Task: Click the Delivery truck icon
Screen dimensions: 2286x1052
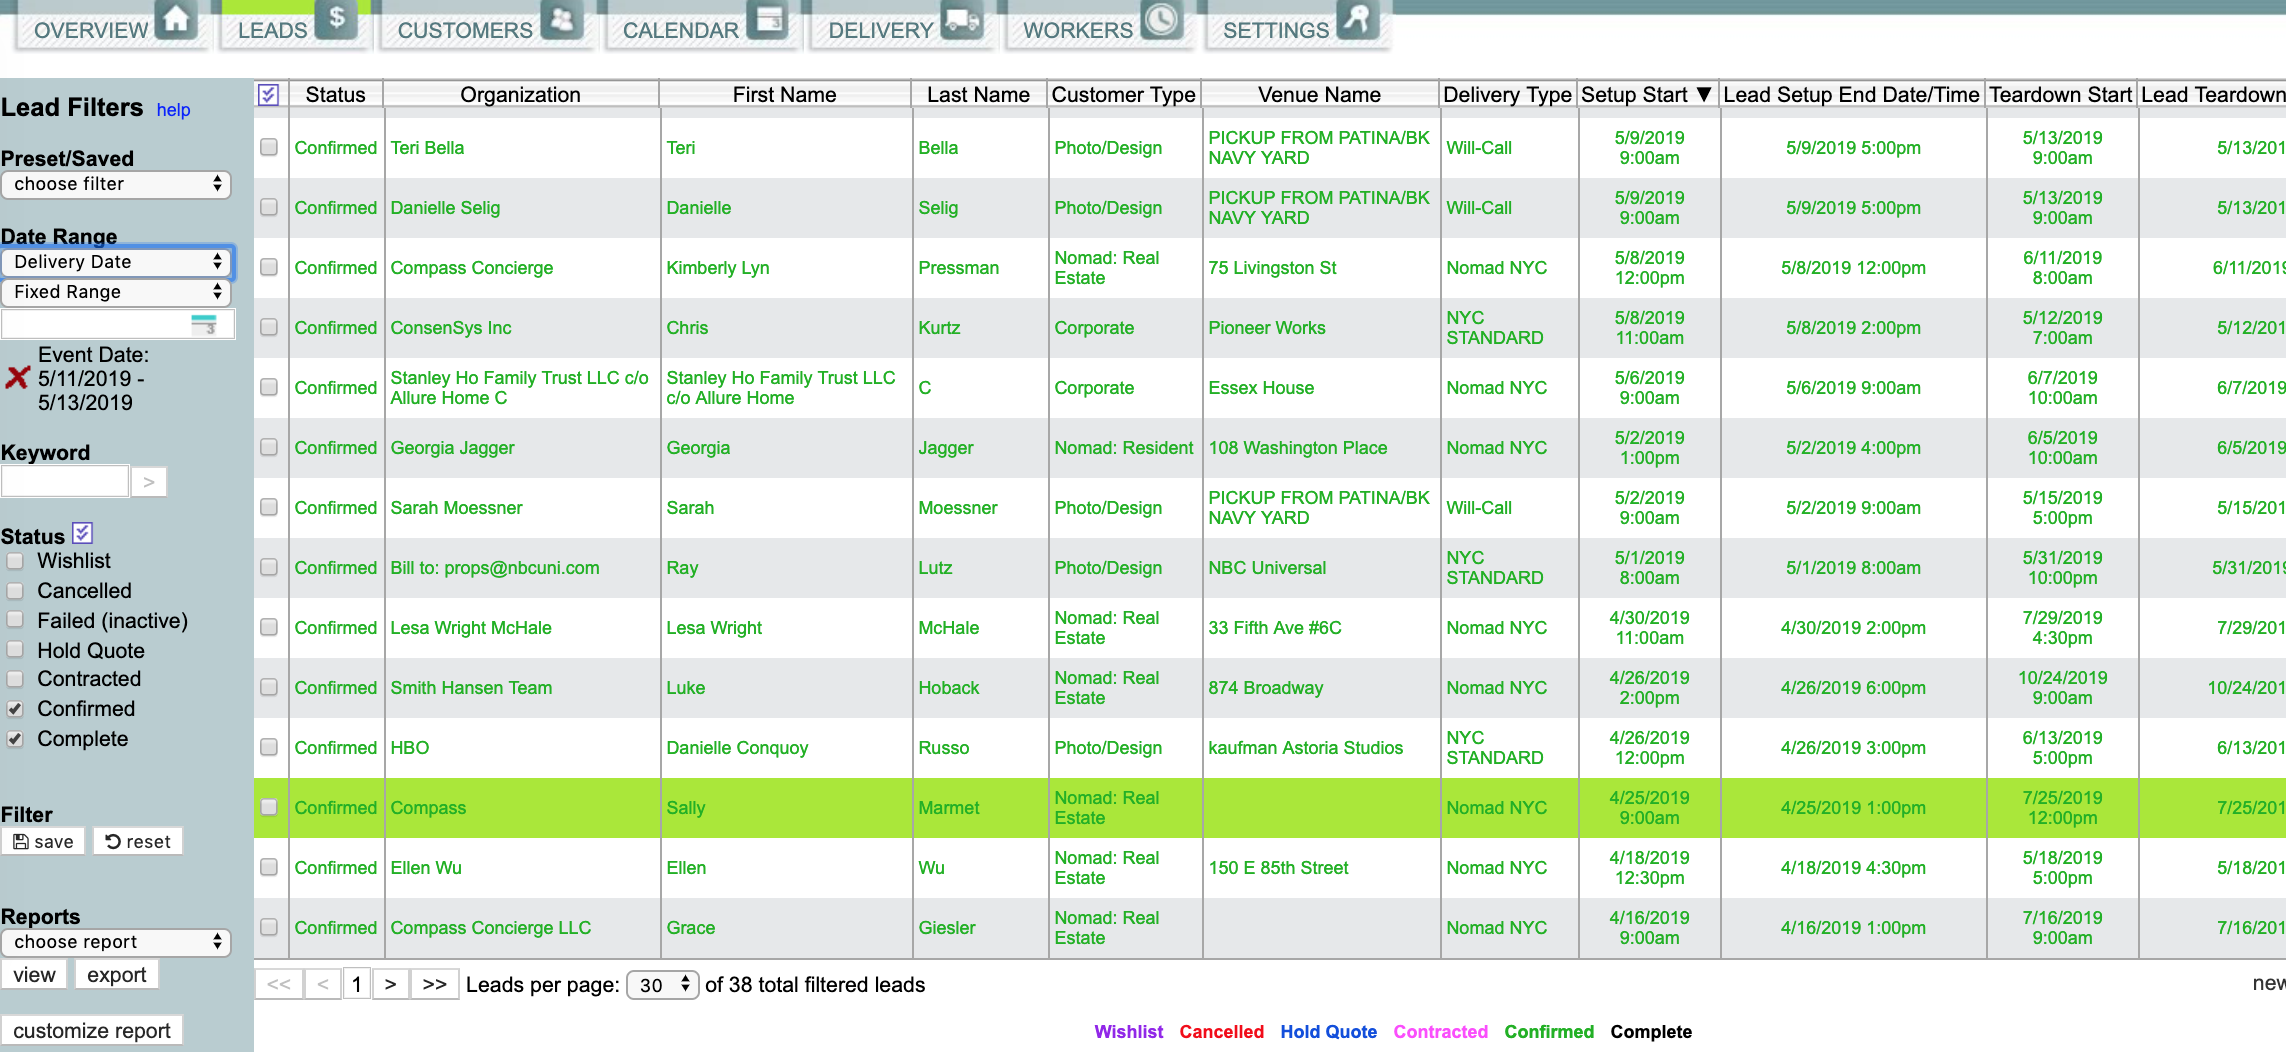Action: coord(962,19)
